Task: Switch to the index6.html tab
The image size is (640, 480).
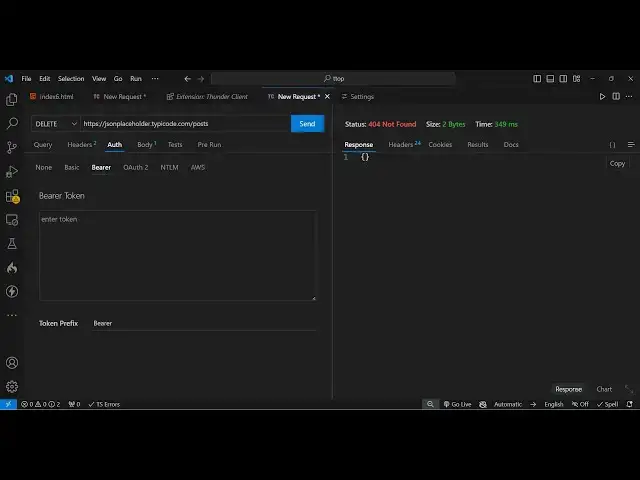Action: pos(52,97)
